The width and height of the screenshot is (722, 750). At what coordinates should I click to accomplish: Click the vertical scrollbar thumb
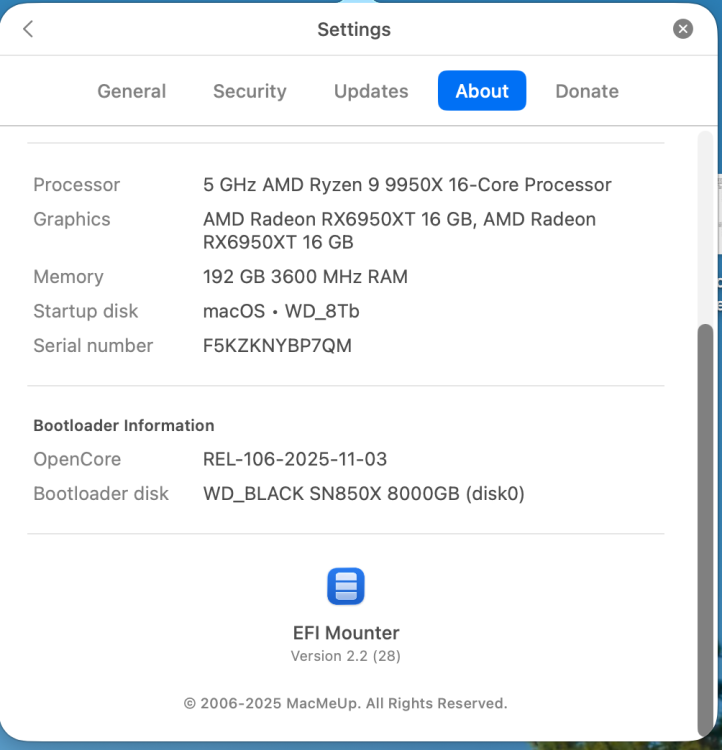point(705,530)
